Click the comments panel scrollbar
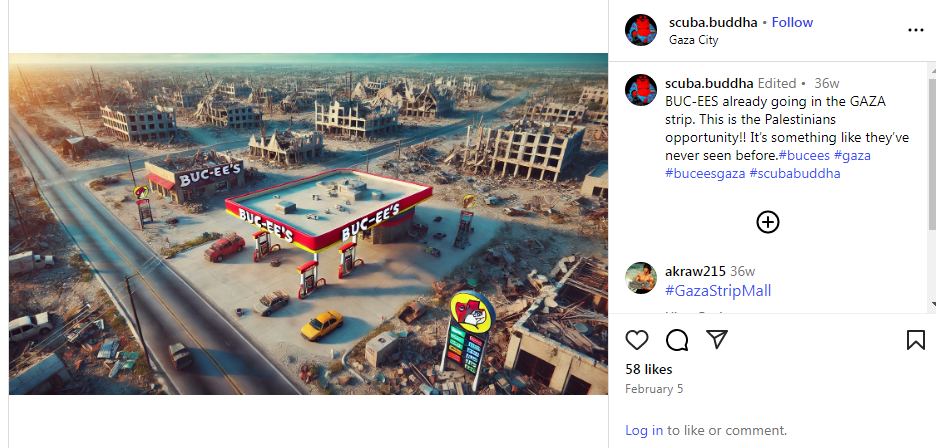The image size is (936, 448). click(x=932, y=149)
